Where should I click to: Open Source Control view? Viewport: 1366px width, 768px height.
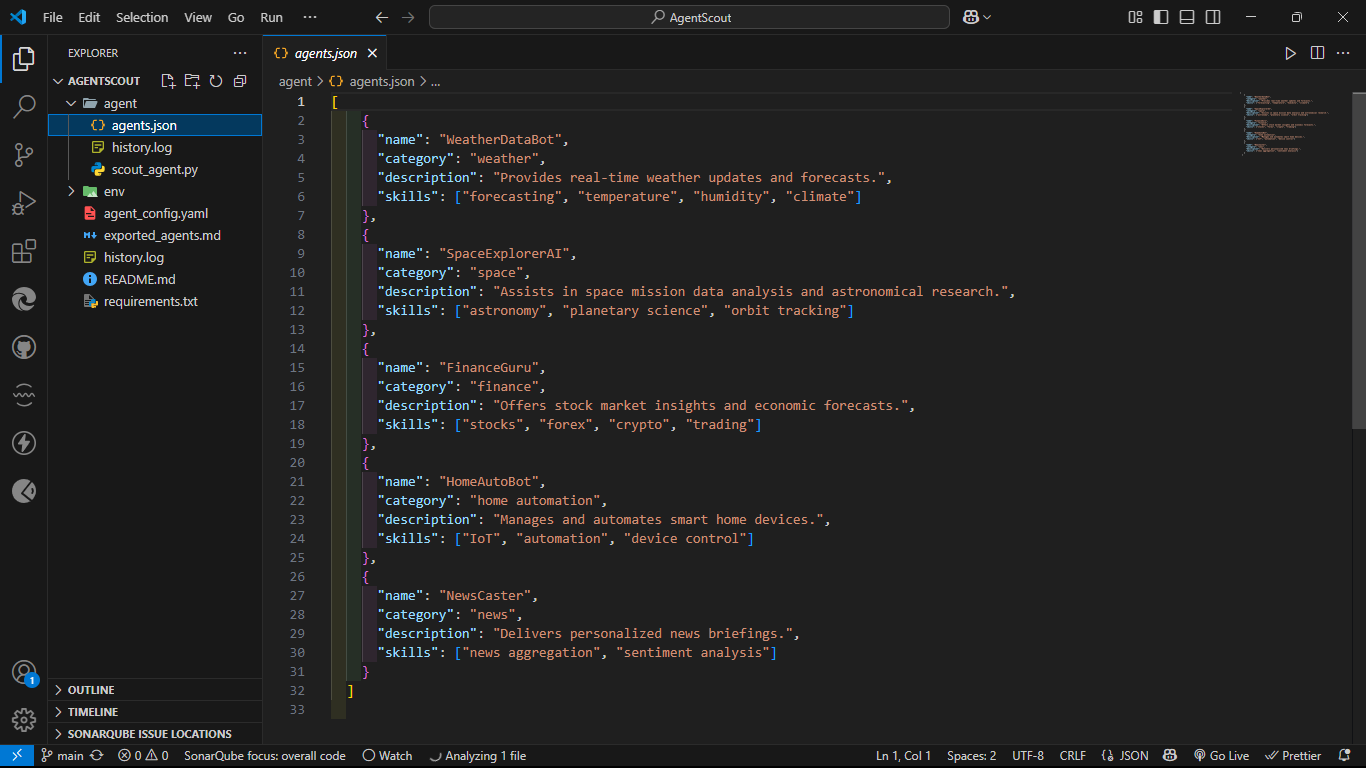click(x=24, y=154)
